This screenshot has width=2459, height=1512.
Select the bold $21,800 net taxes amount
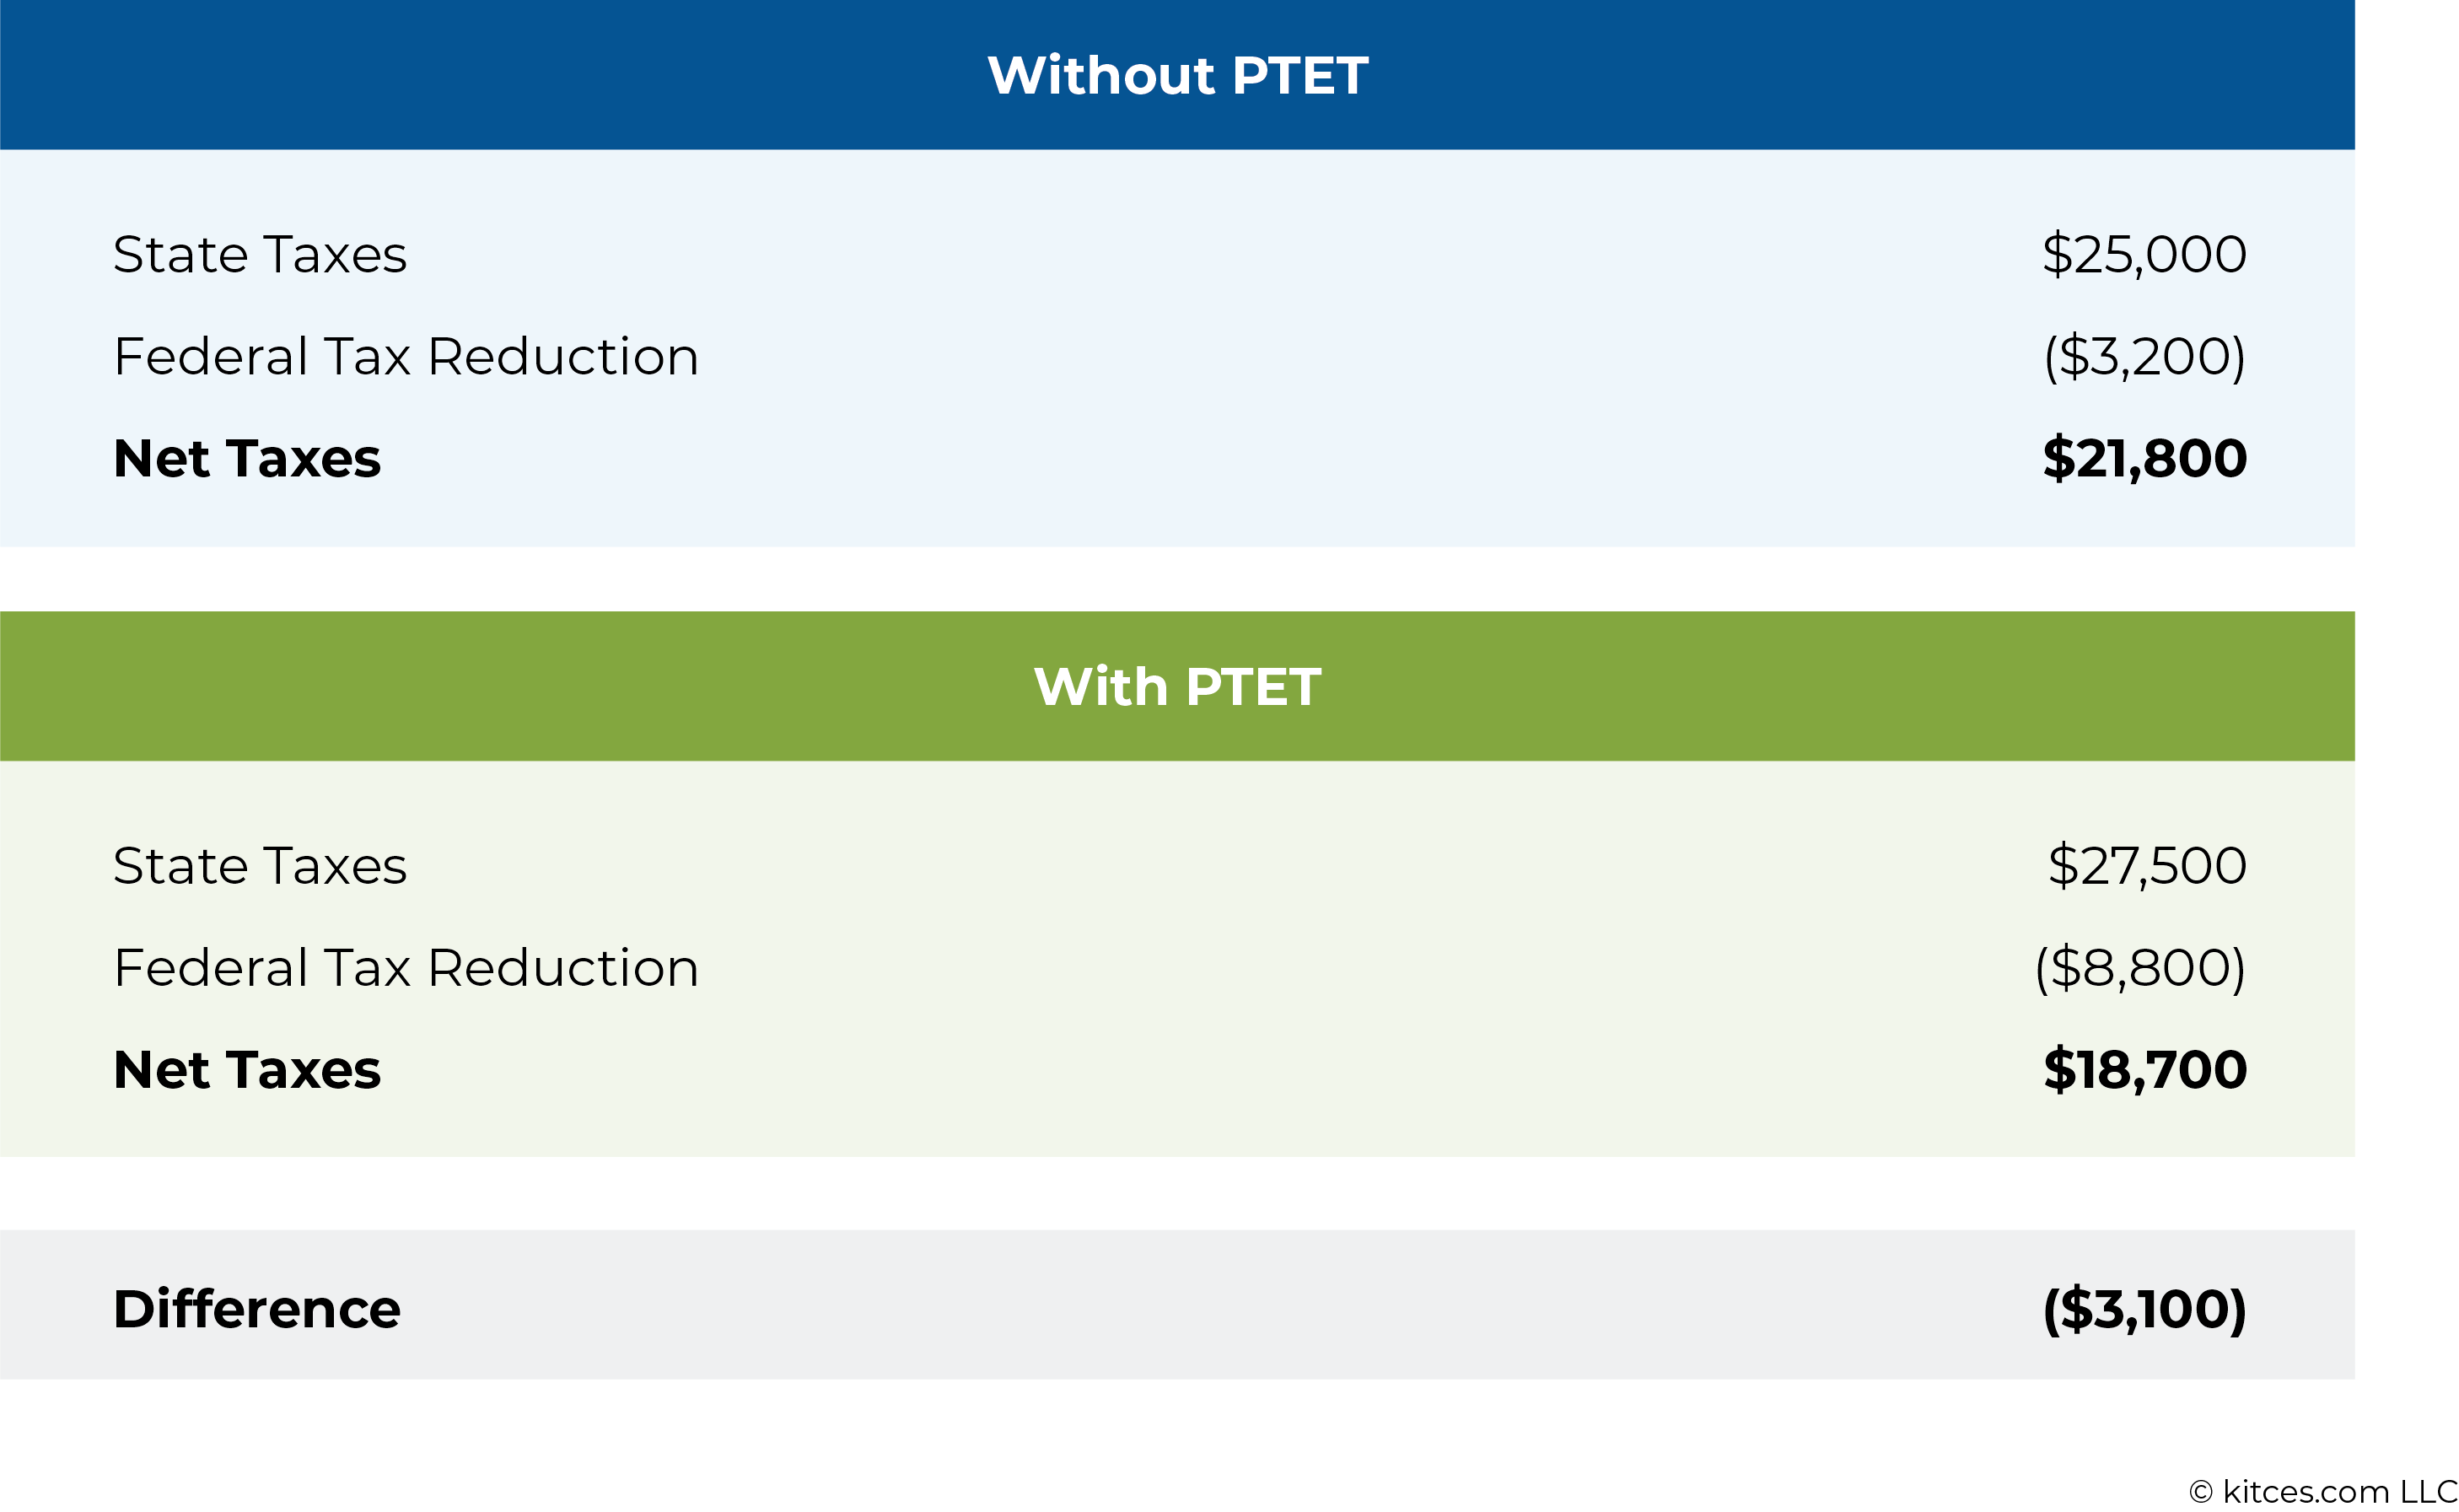coord(2144,459)
